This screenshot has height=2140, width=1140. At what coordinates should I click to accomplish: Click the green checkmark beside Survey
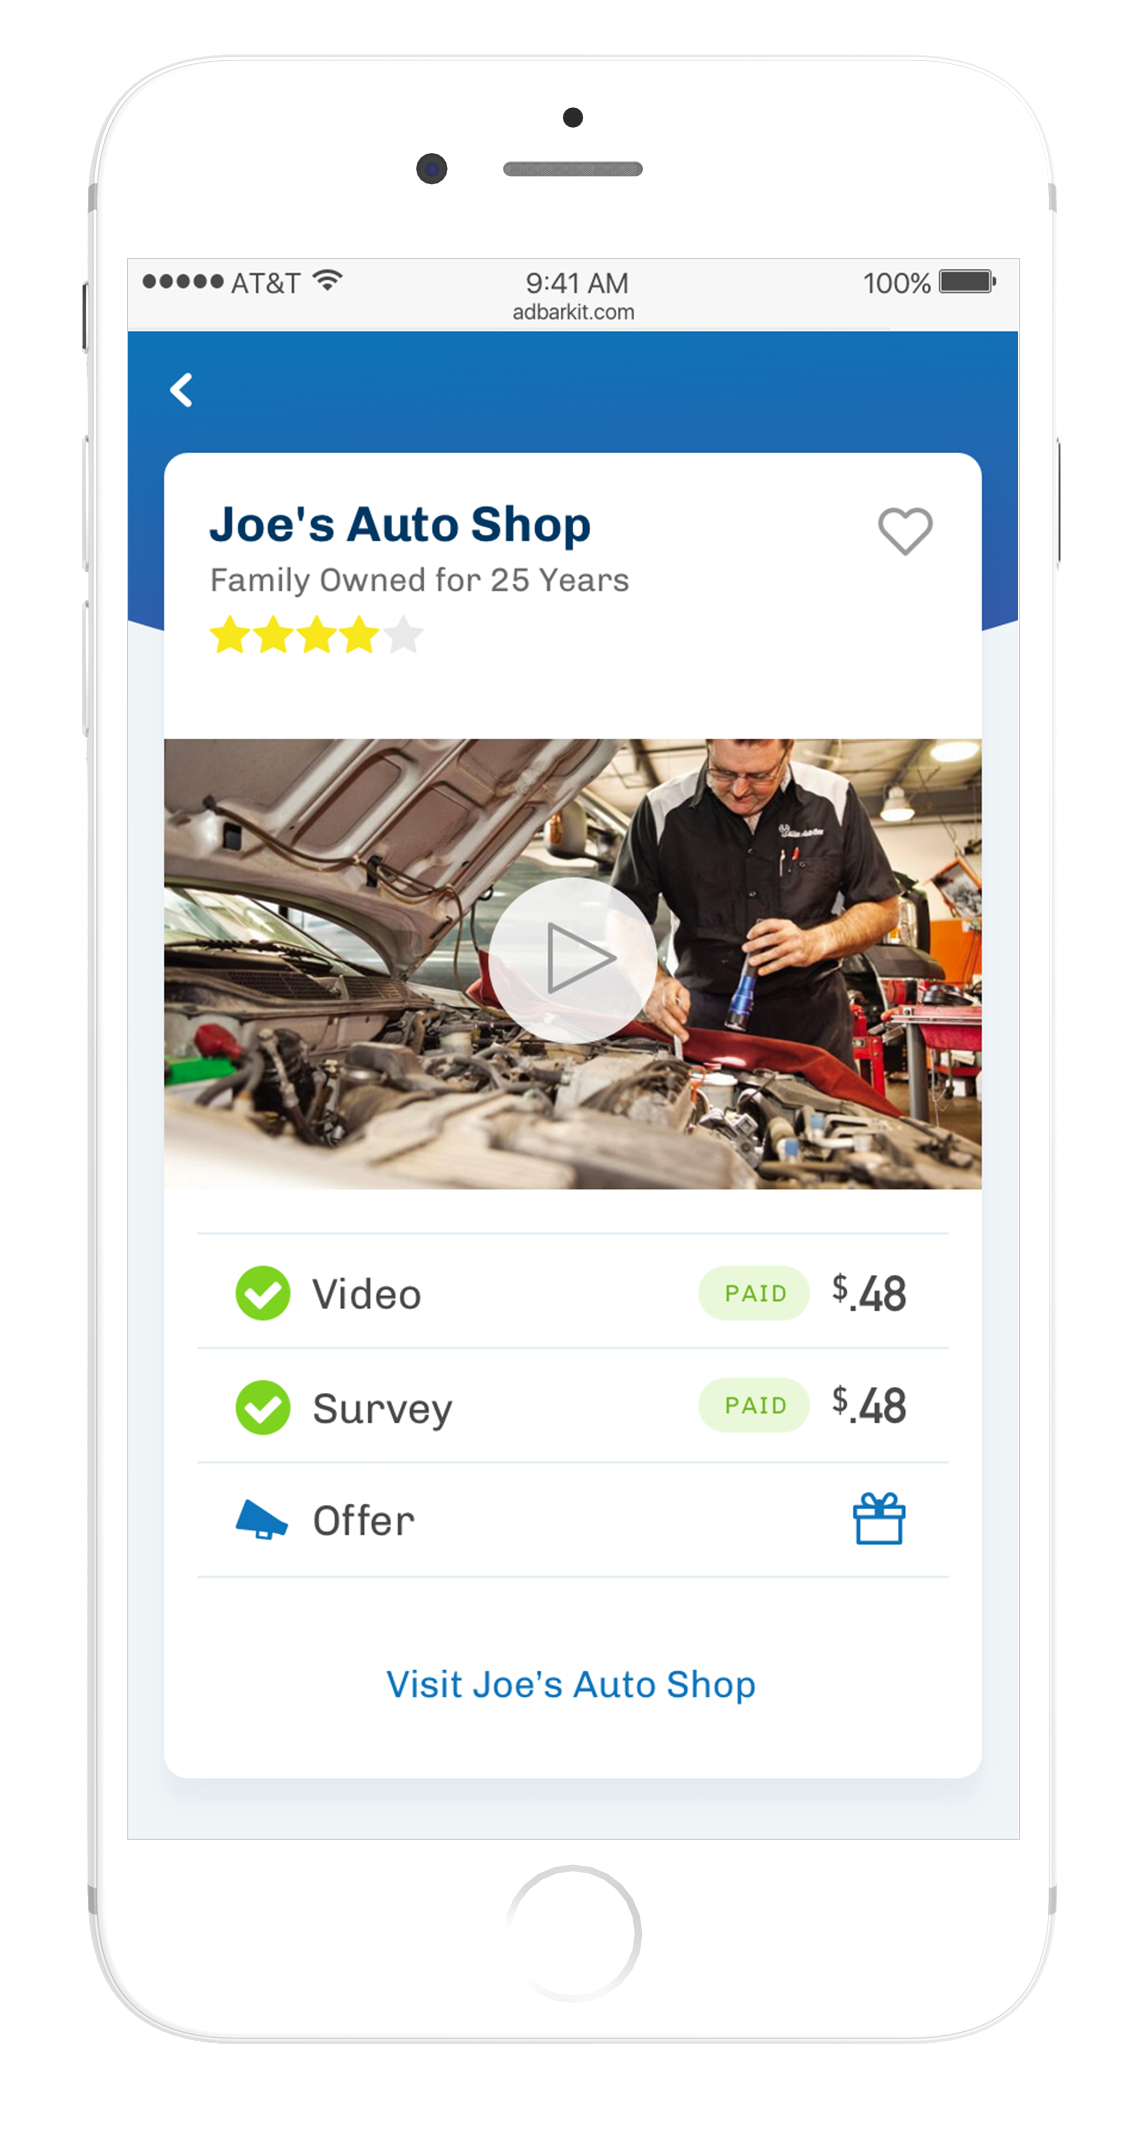coord(263,1407)
